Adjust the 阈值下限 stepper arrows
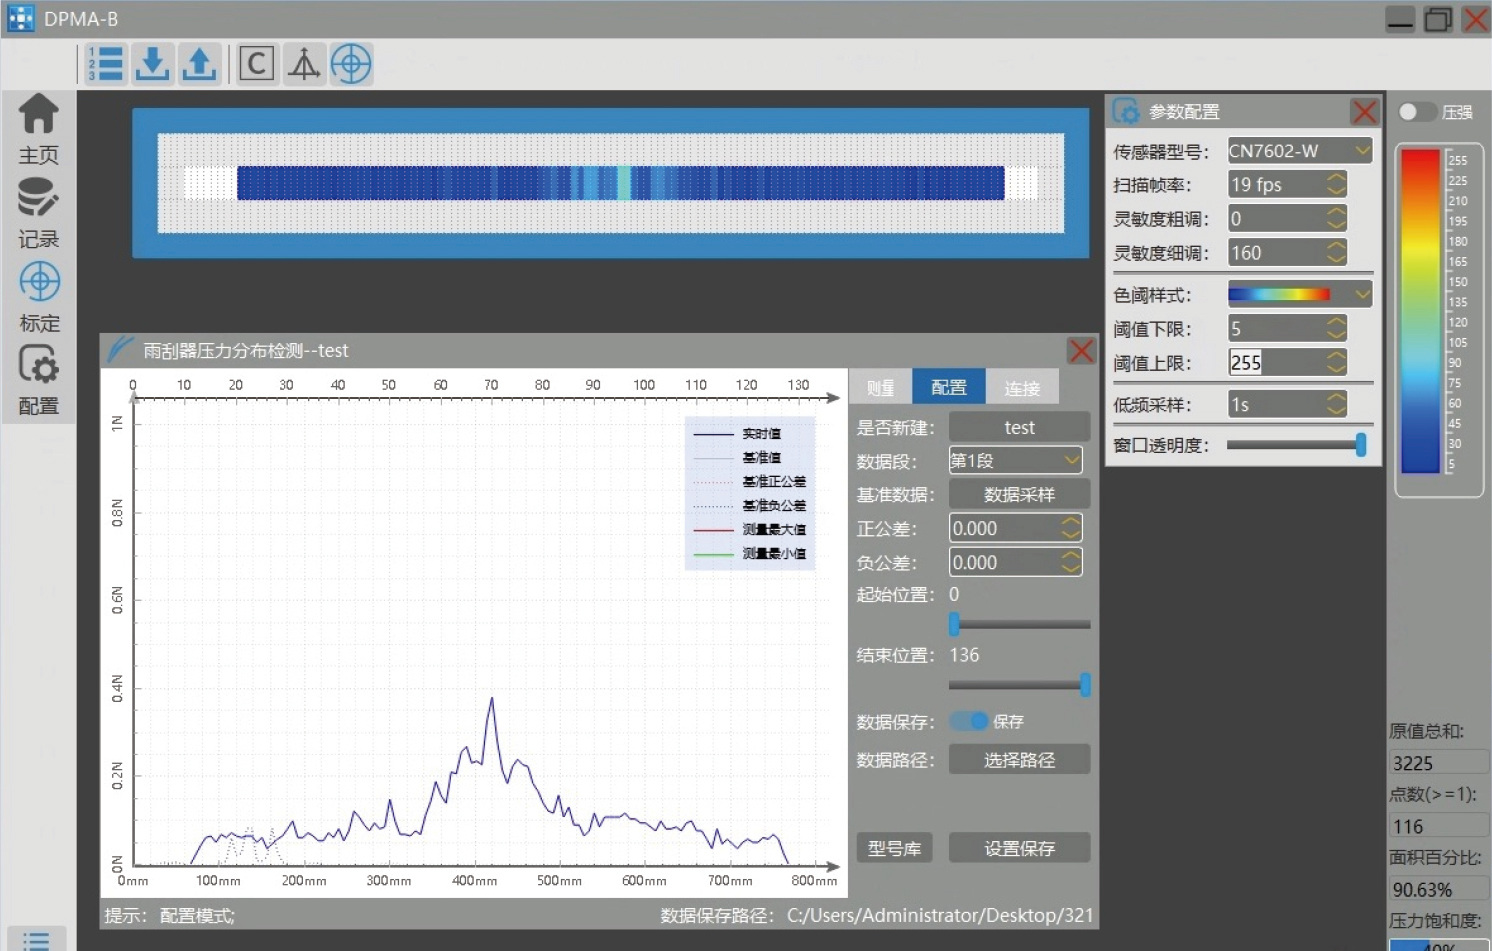 (1336, 328)
